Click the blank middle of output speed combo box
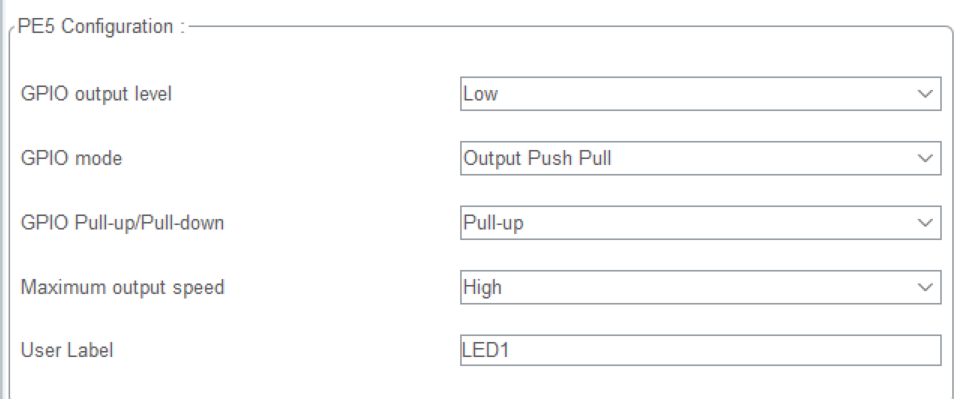The image size is (956, 399). (706, 287)
